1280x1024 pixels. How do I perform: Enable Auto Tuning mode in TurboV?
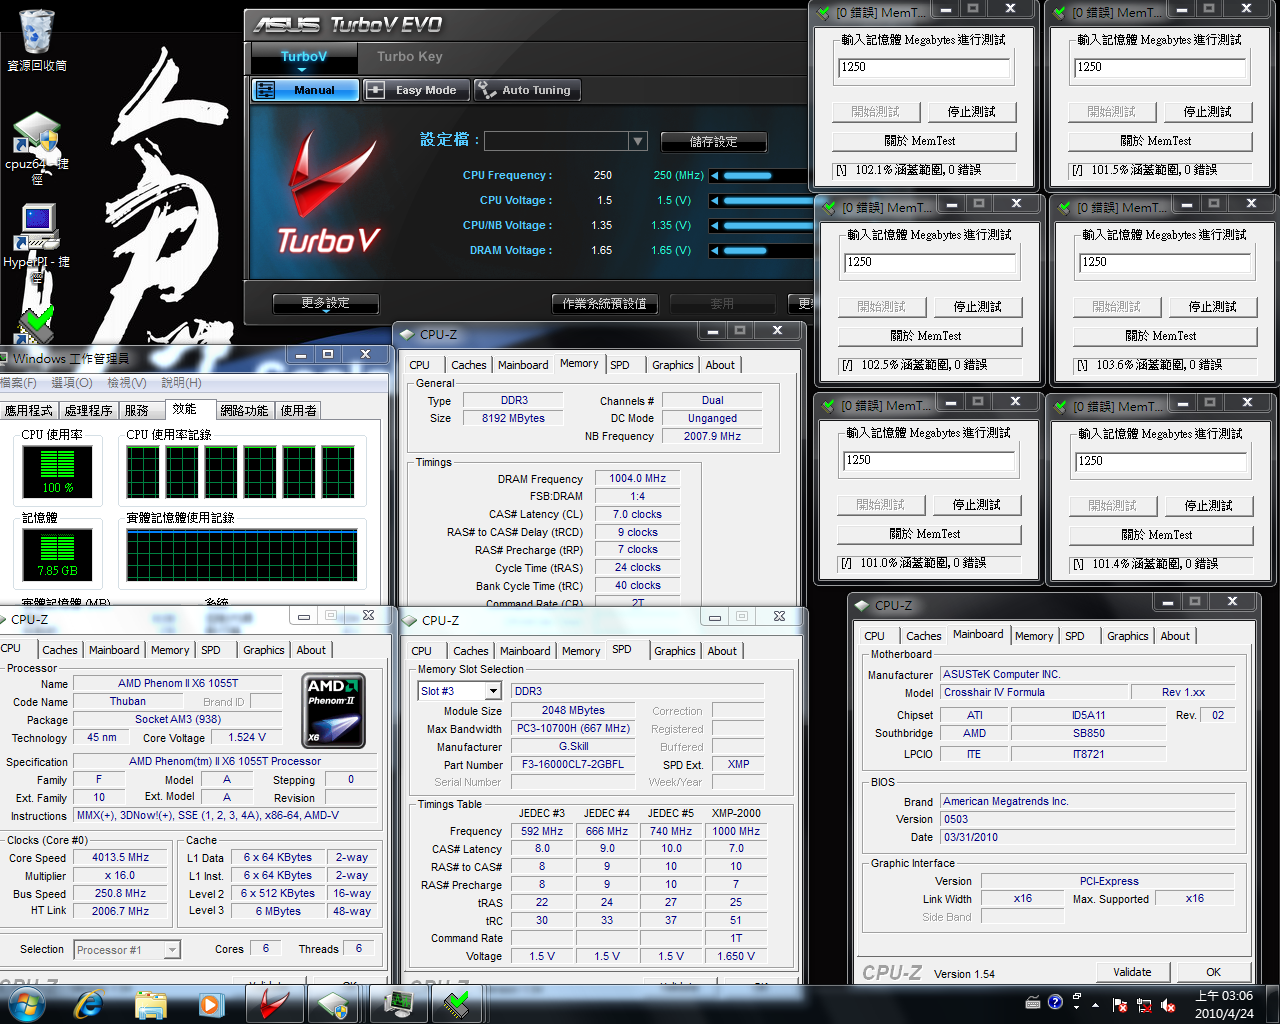pos(526,90)
